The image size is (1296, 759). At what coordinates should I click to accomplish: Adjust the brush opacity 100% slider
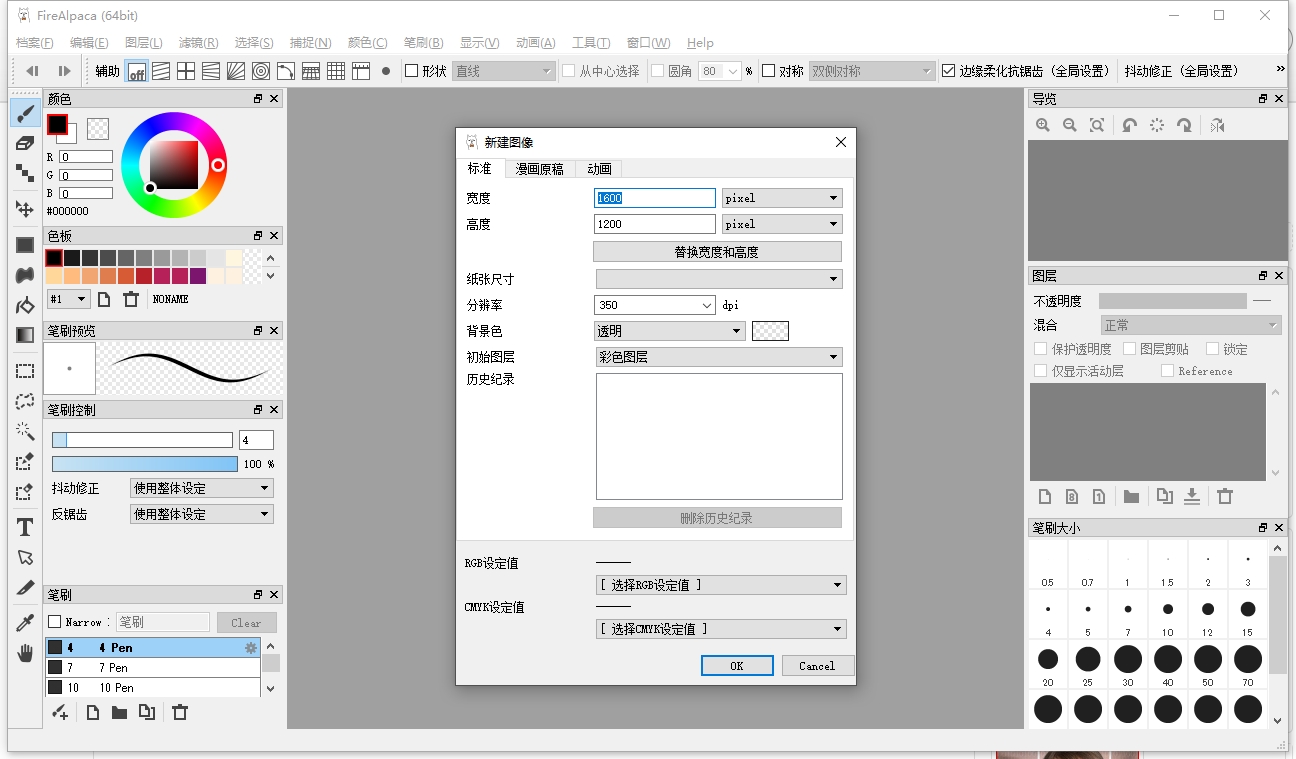coord(145,464)
